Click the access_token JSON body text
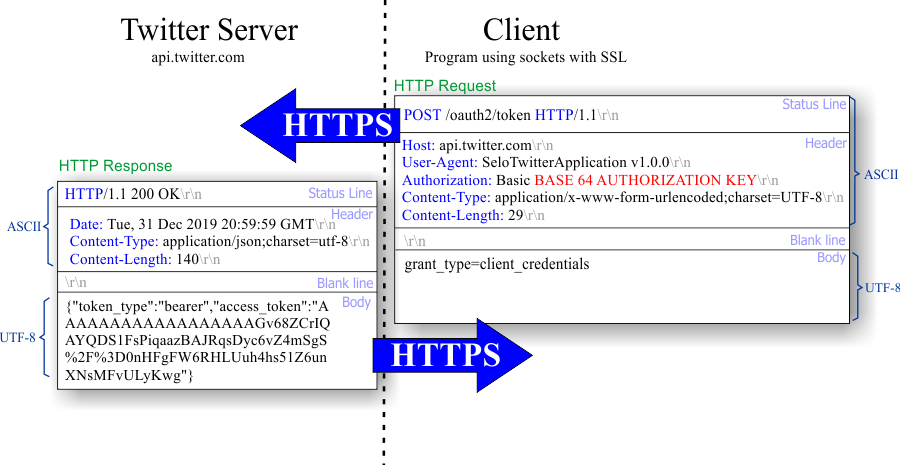 click(x=197, y=340)
